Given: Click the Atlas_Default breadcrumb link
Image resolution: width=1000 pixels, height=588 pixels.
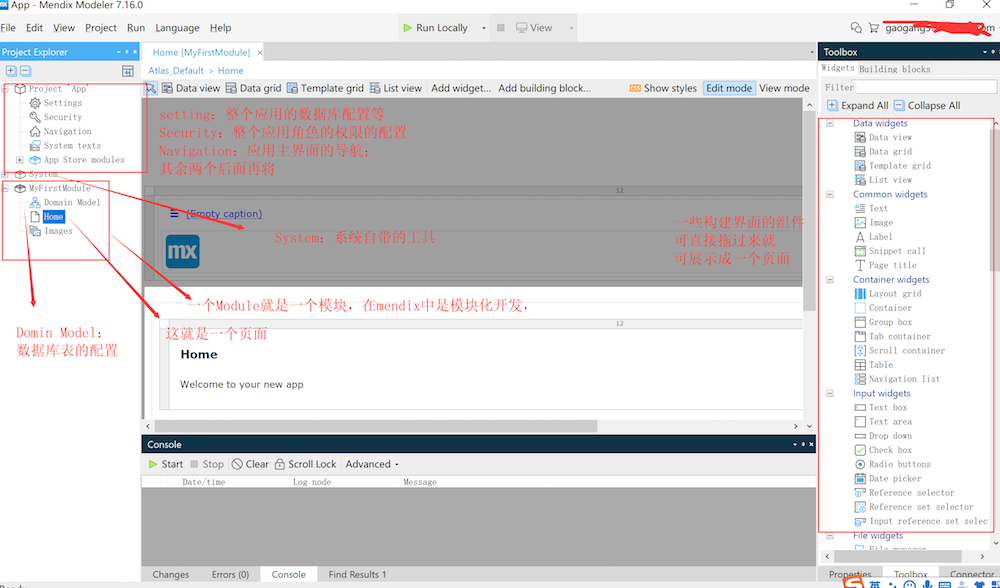Looking at the screenshot, I should click(x=176, y=71).
